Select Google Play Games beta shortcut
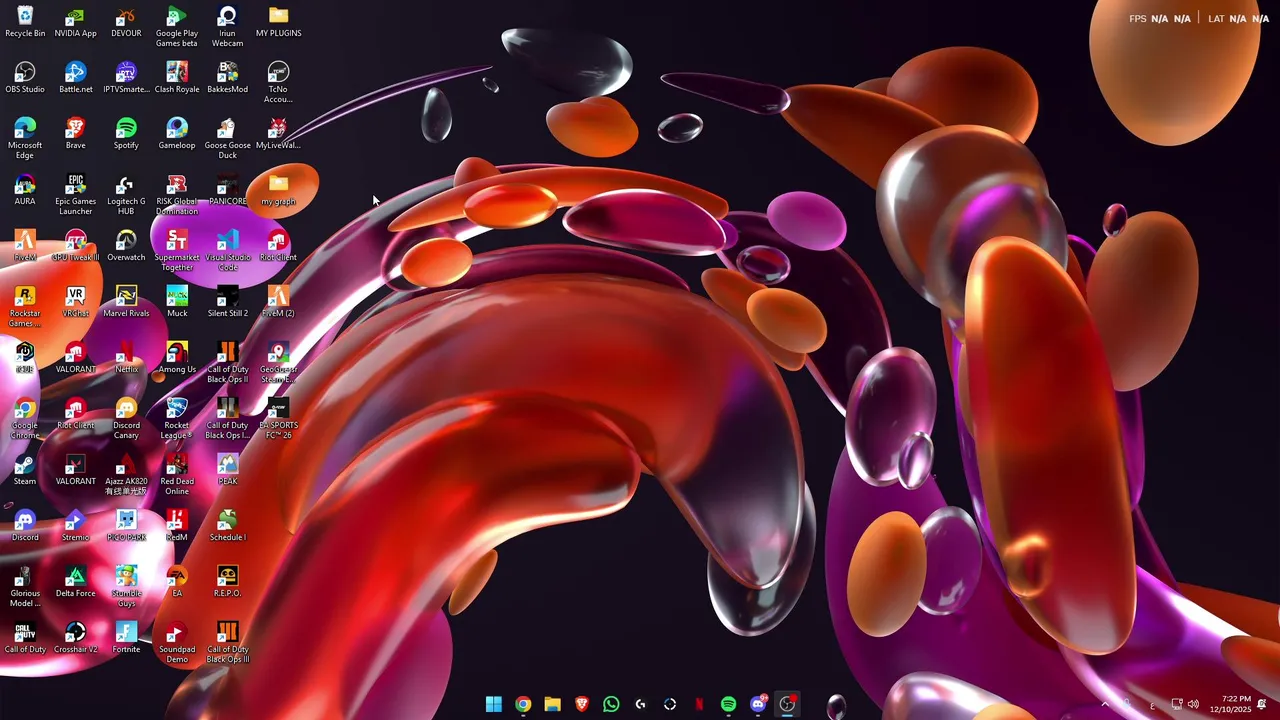Image resolution: width=1280 pixels, height=720 pixels. pyautogui.click(x=177, y=27)
